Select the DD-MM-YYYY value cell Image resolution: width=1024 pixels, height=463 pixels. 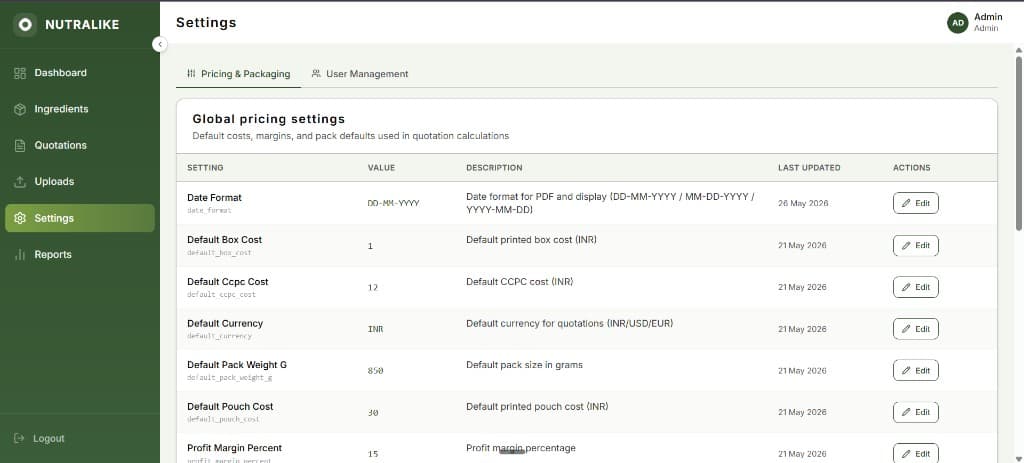pos(393,203)
